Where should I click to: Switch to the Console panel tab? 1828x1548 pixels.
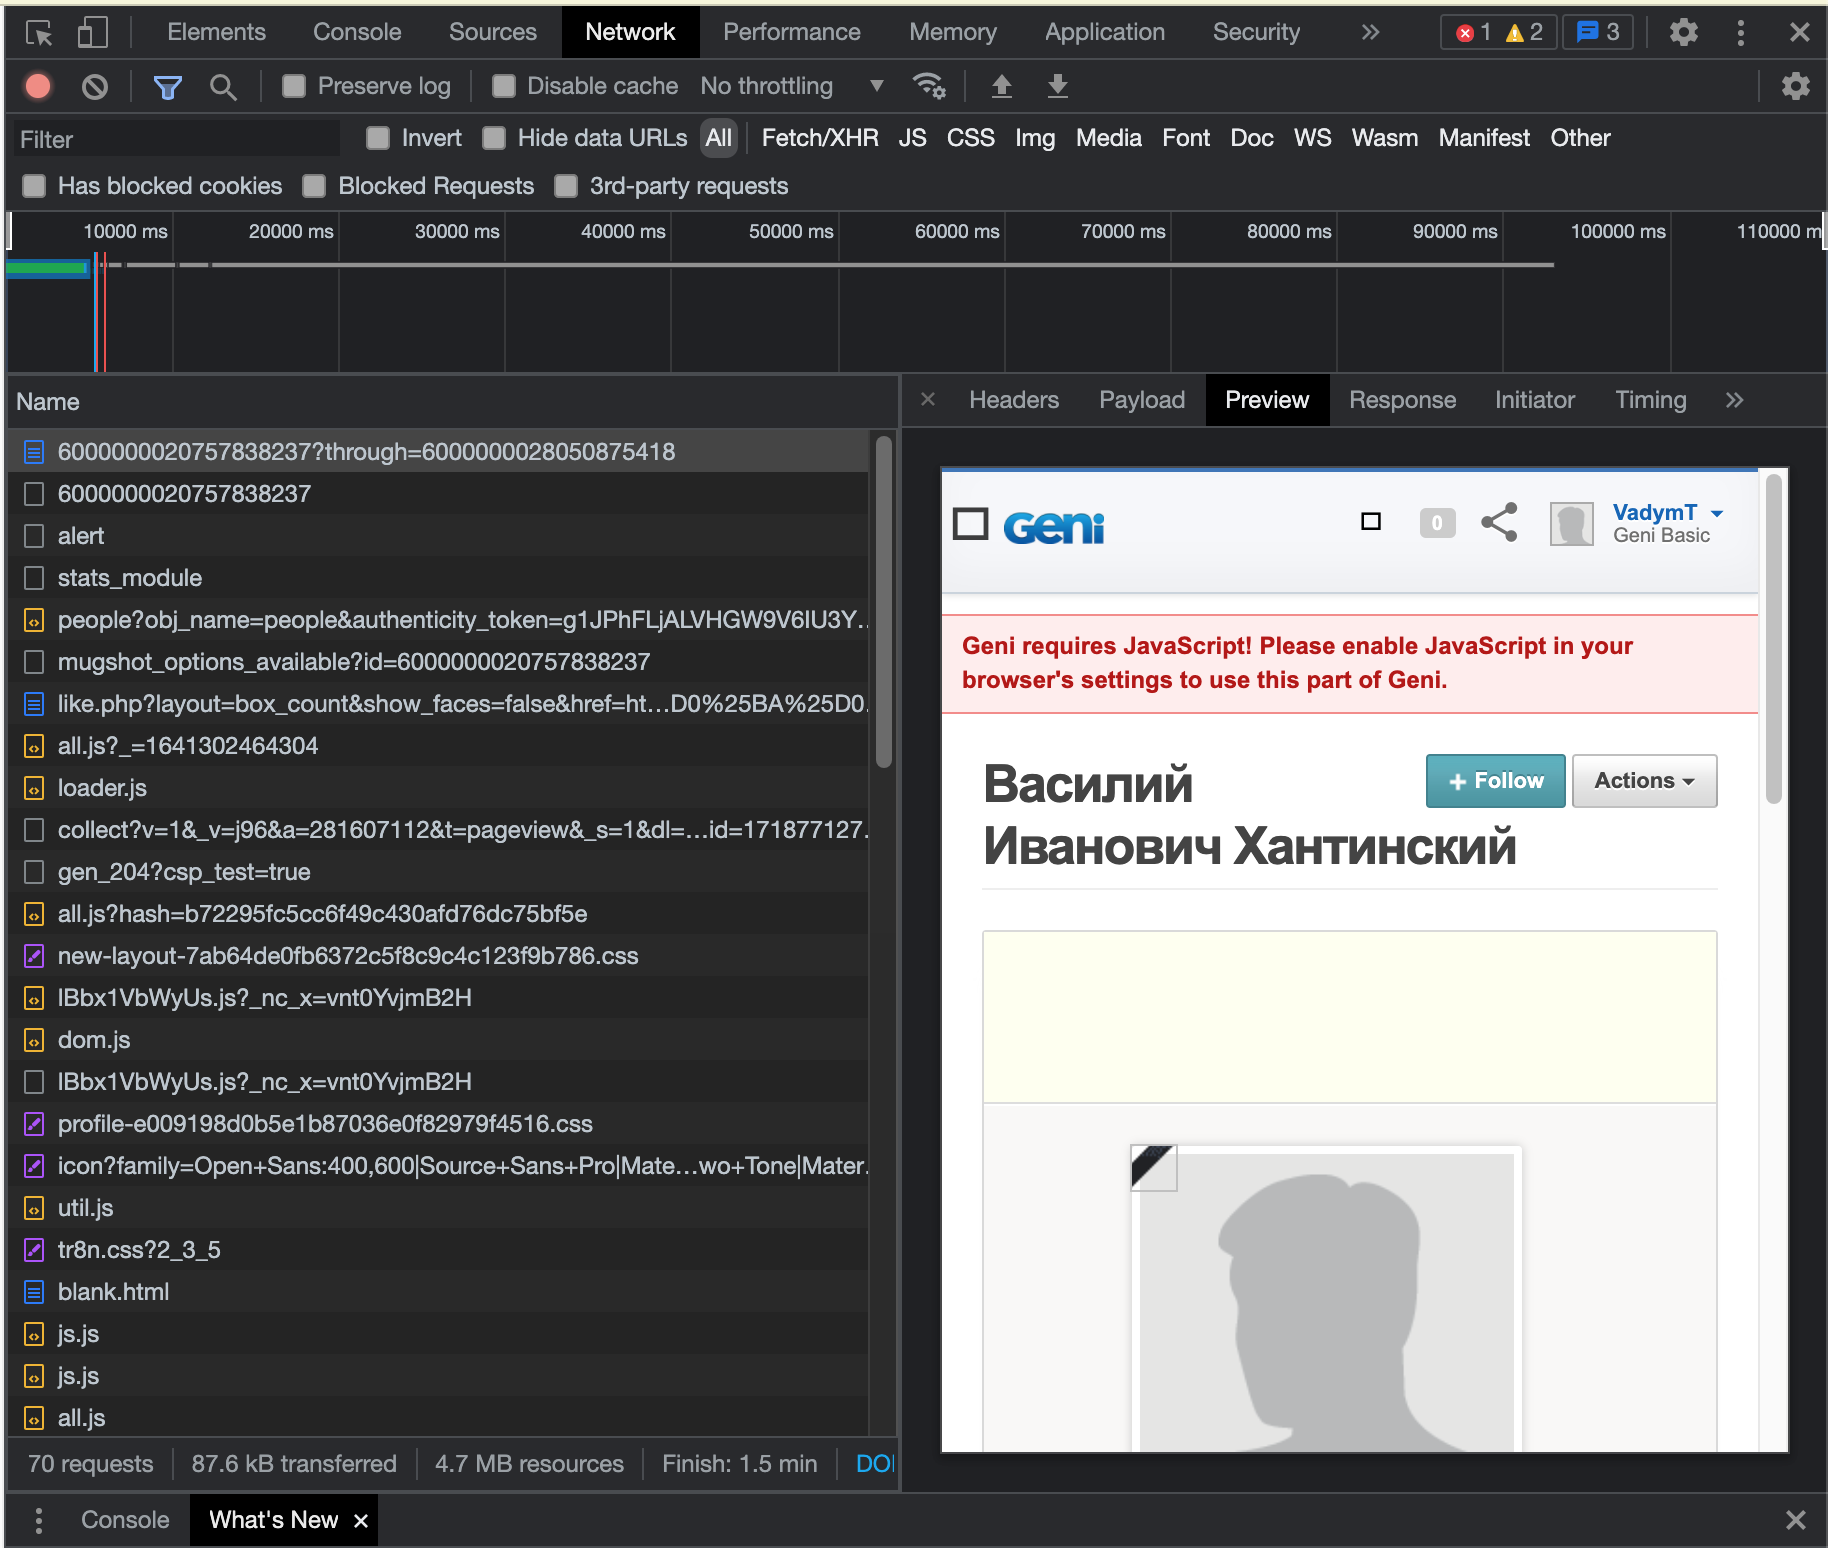[356, 33]
